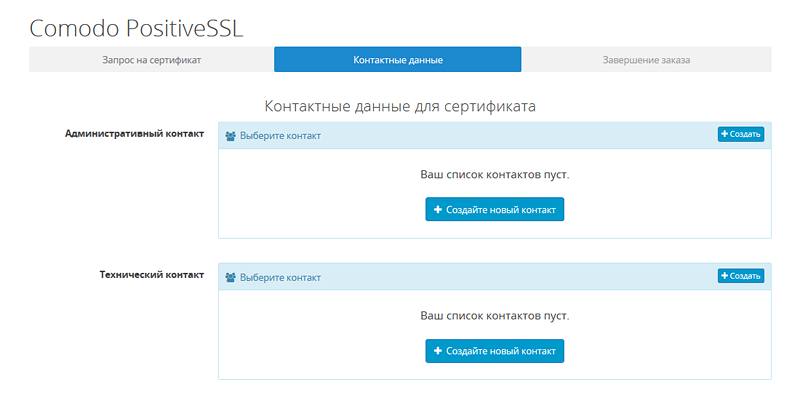This screenshot has width=800, height=414.
Task: Select the Контактные данные tab
Action: coord(397,60)
